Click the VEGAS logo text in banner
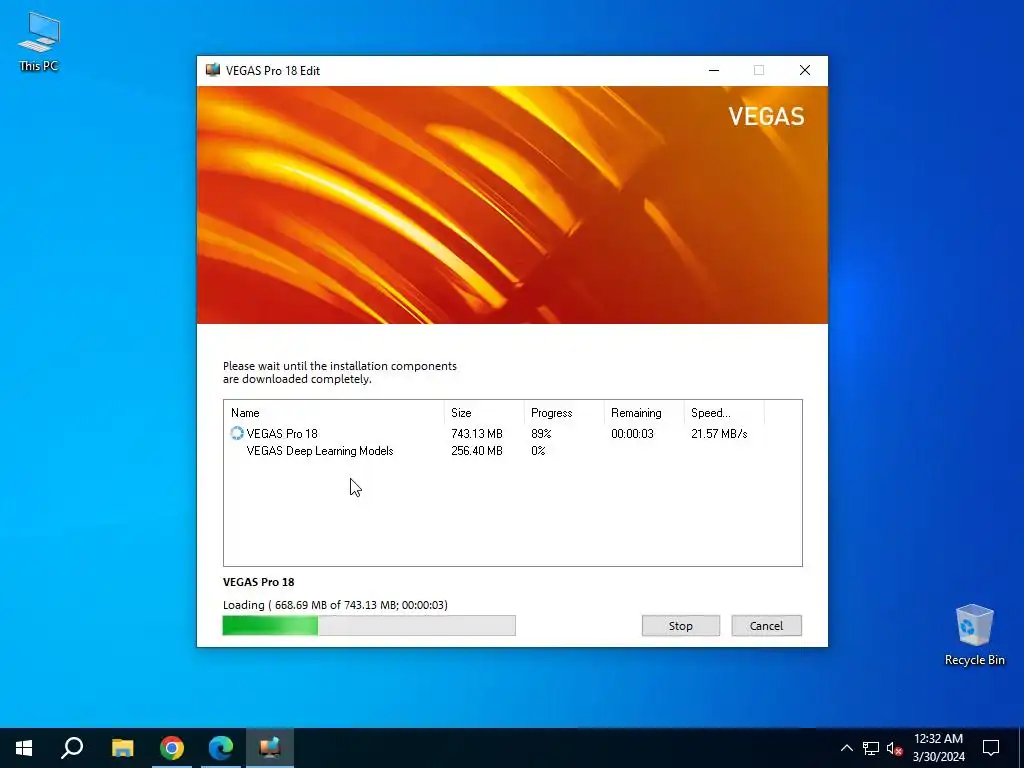The height and width of the screenshot is (768, 1024). 766,116
